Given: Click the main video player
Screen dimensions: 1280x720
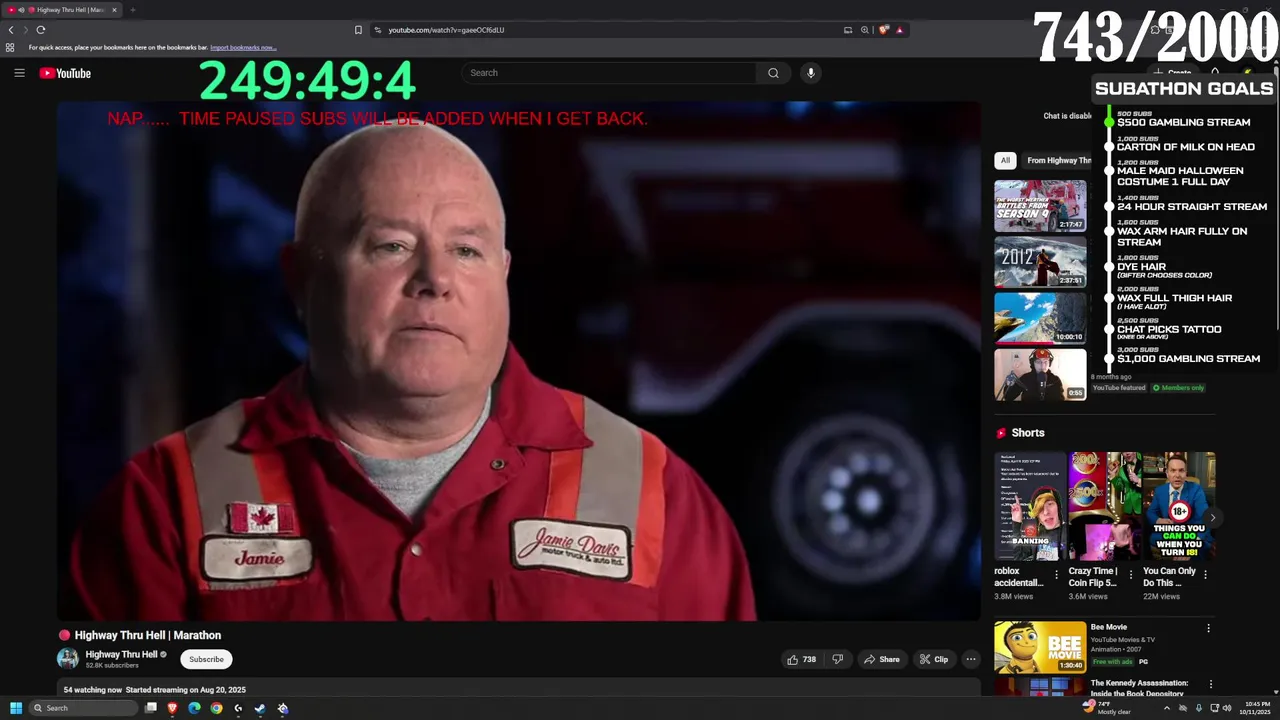Looking at the screenshot, I should click(519, 361).
